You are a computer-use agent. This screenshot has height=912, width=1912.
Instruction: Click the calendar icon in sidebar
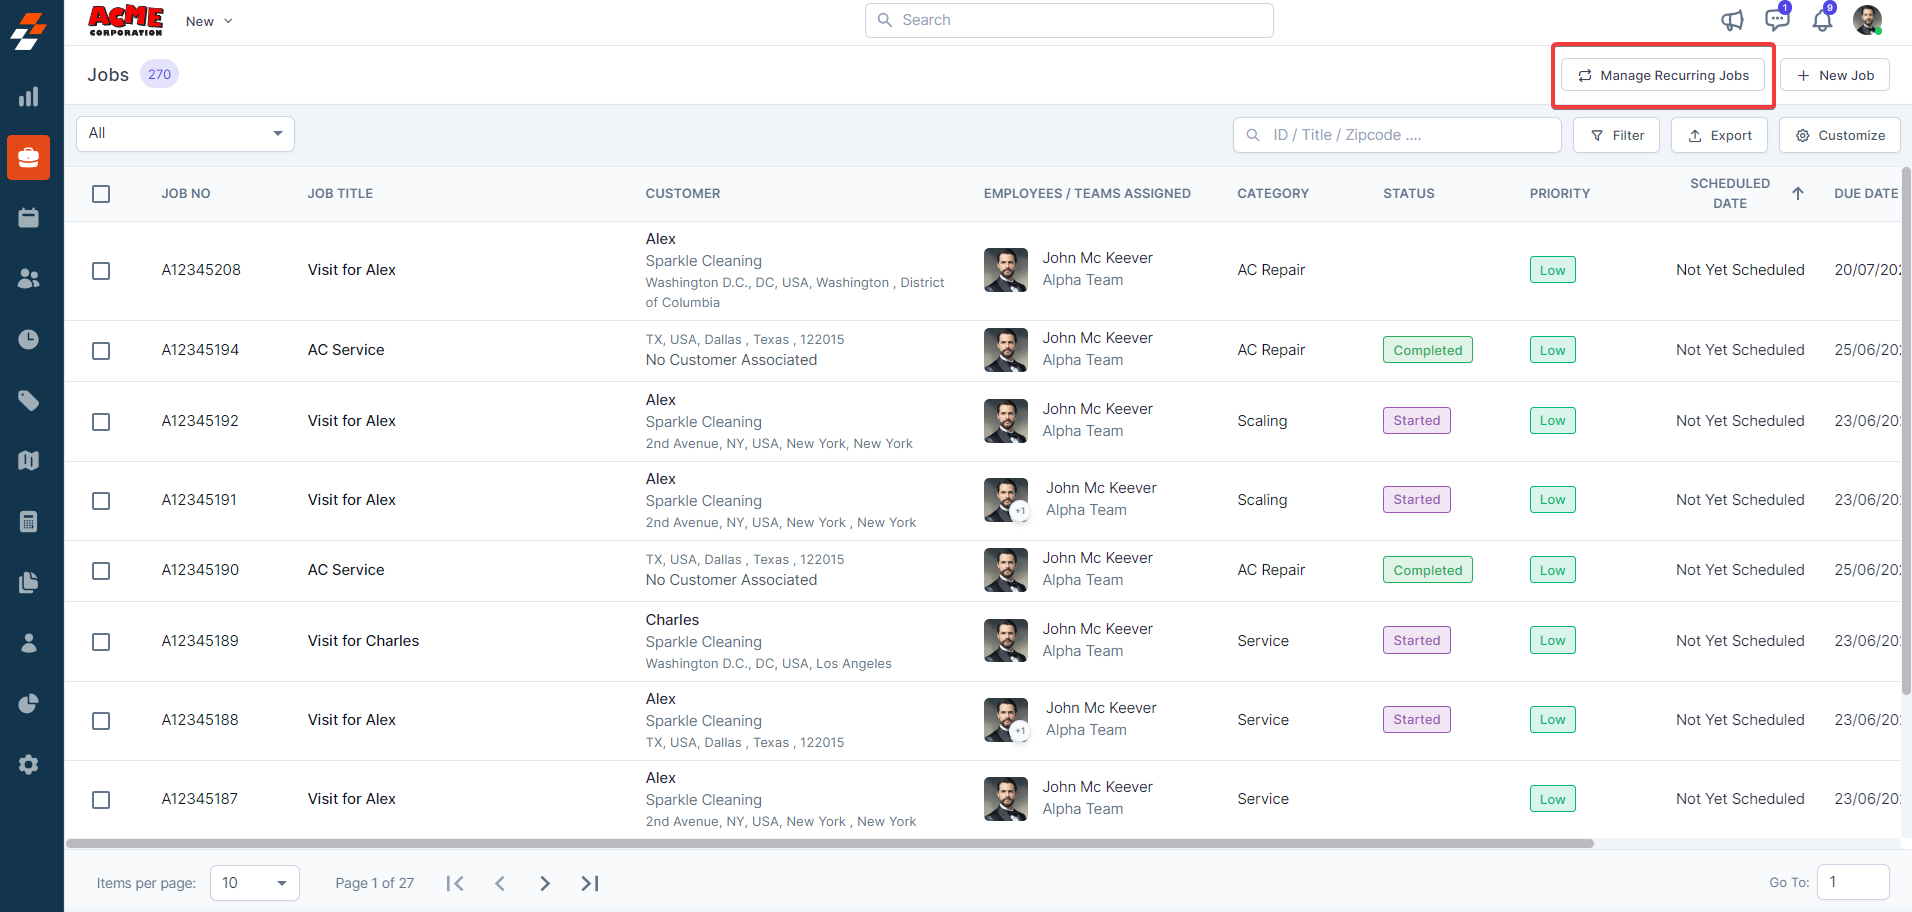tap(29, 218)
